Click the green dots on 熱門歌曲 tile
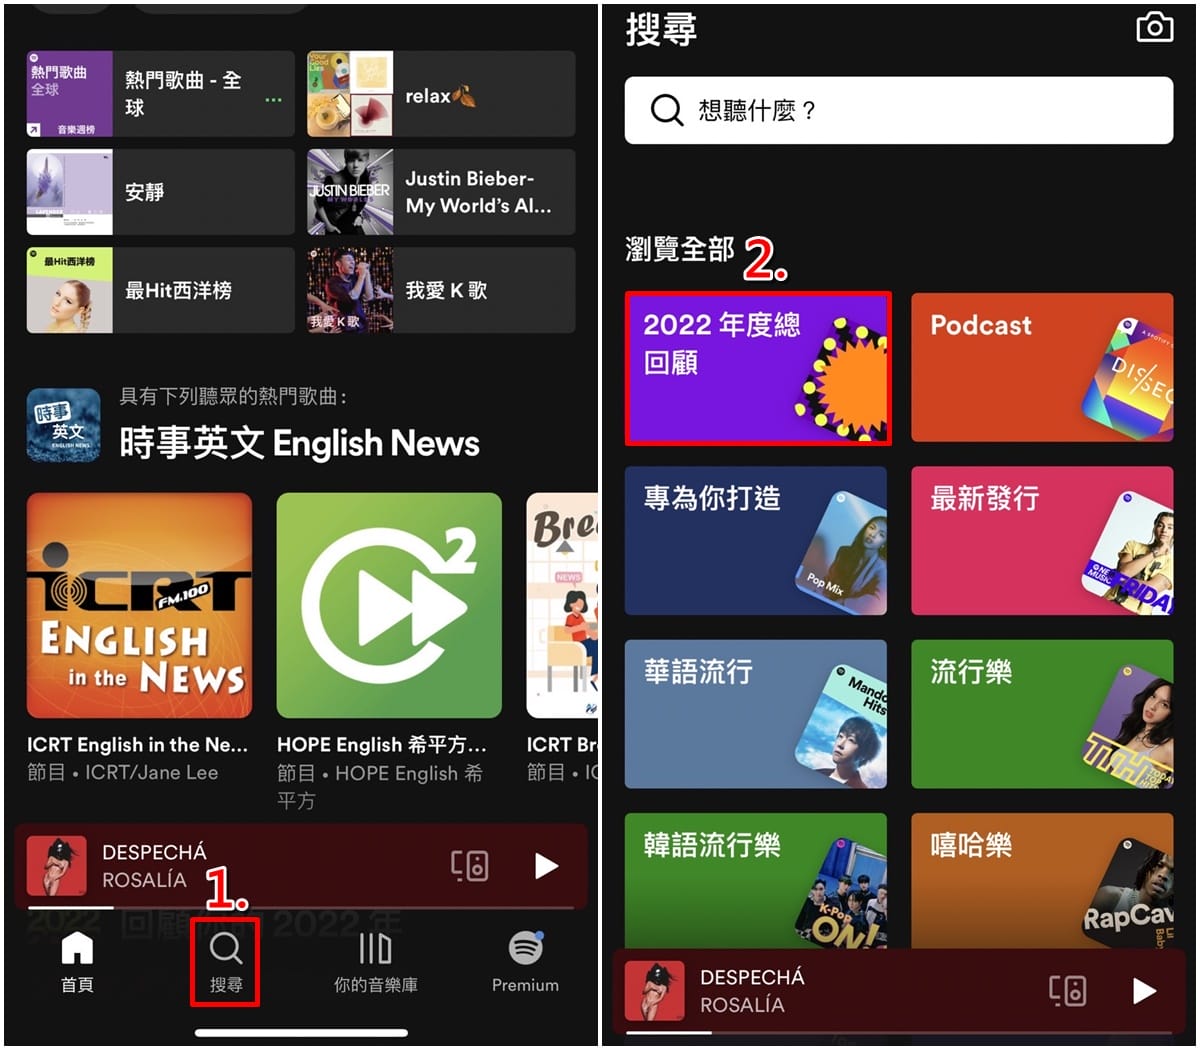The image size is (1200, 1050). click(273, 100)
